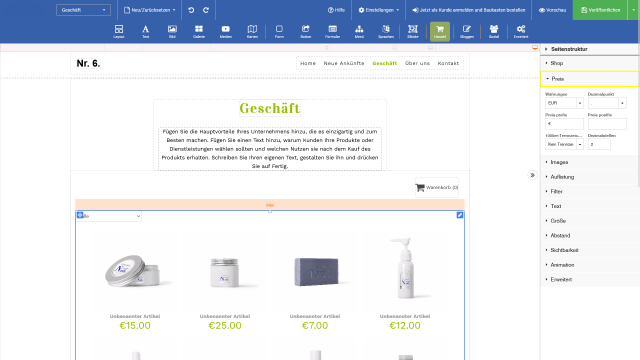Select the dark soap bar product image
Viewport: 640px width, 360px height.
click(315, 271)
